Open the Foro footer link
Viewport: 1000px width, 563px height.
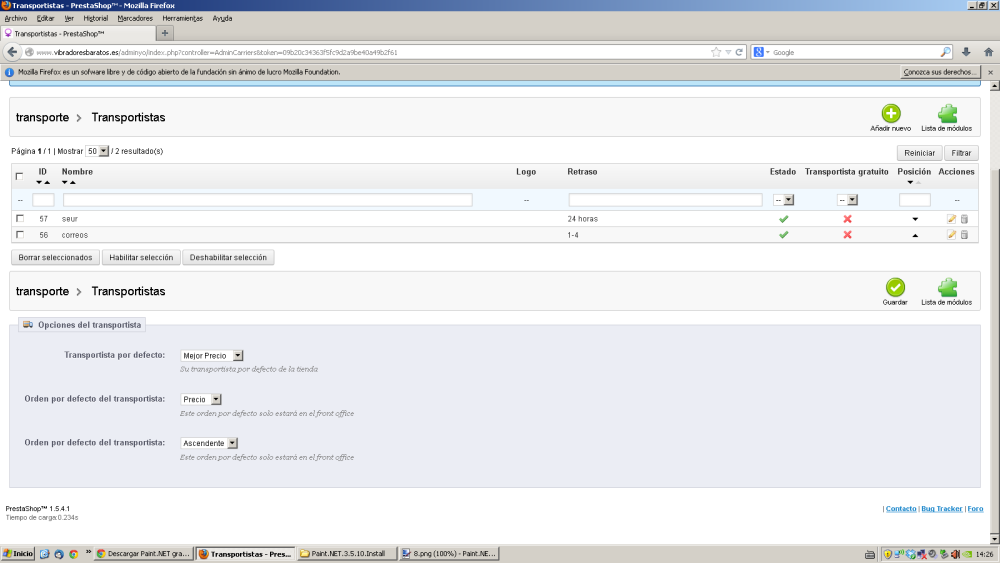[975, 509]
